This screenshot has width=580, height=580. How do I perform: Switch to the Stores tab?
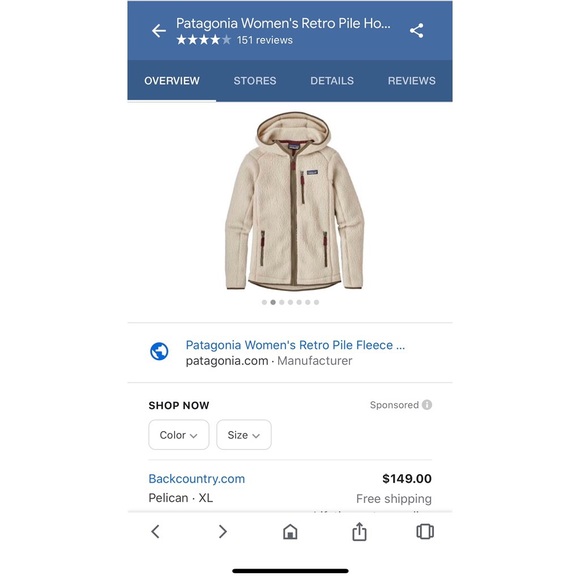(x=255, y=81)
